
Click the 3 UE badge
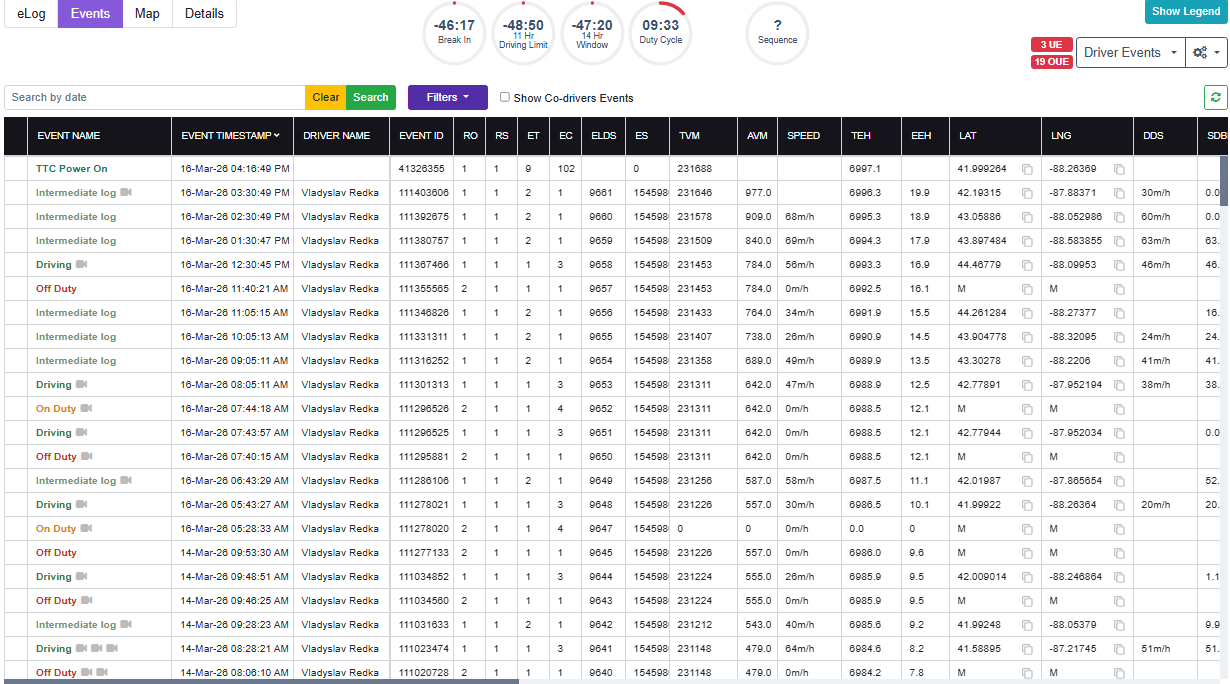1051,45
